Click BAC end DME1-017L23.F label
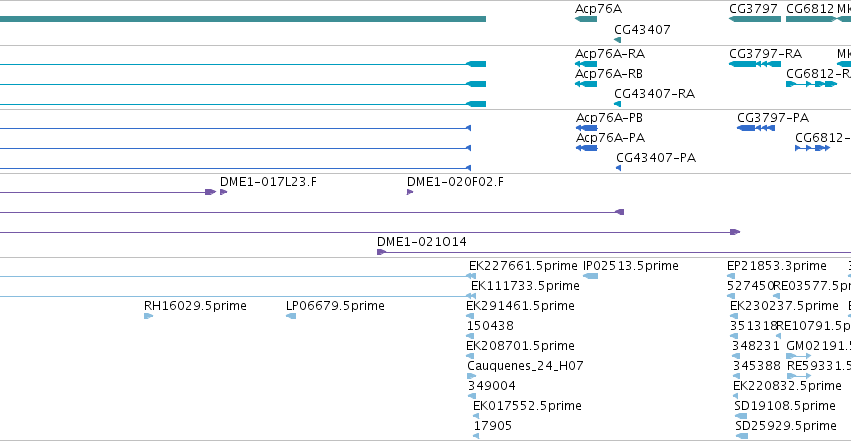 click(x=268, y=182)
